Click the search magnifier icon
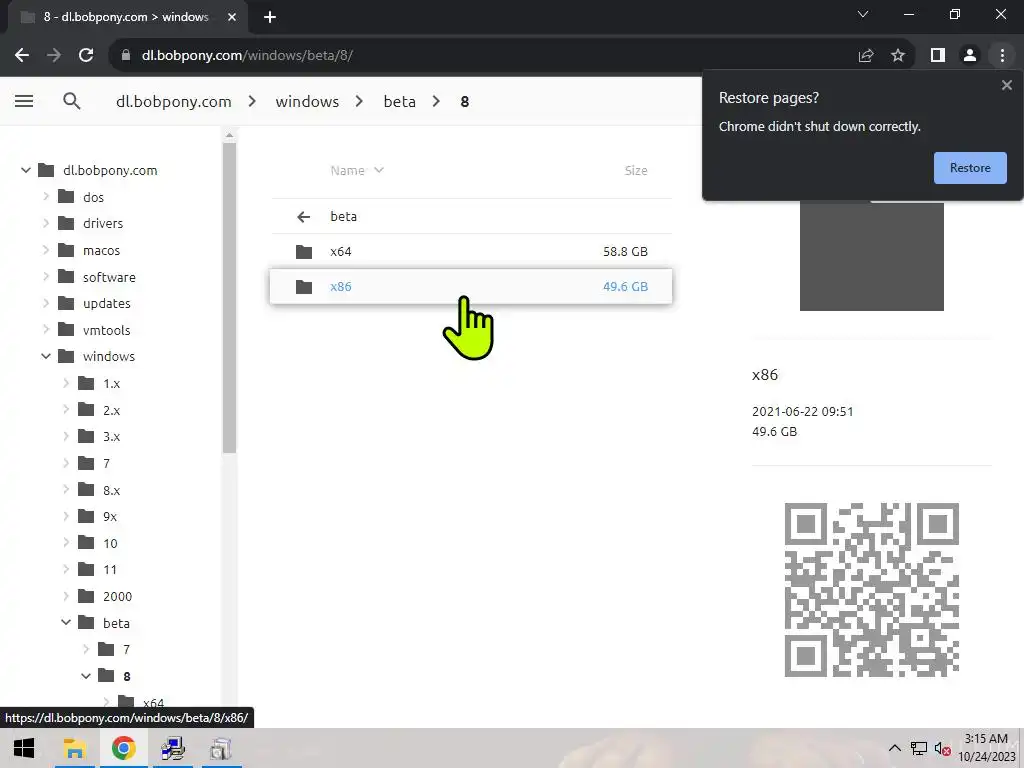 (x=72, y=101)
